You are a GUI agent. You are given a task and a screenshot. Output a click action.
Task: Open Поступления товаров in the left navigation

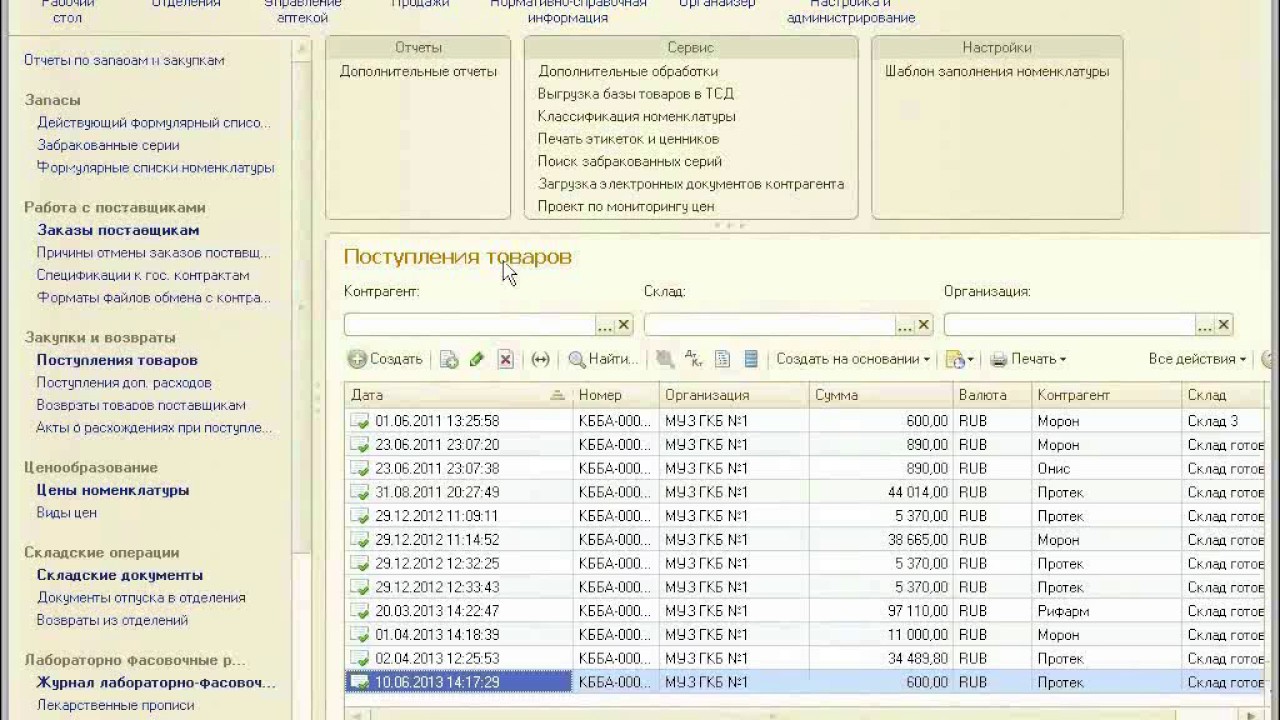pos(117,360)
